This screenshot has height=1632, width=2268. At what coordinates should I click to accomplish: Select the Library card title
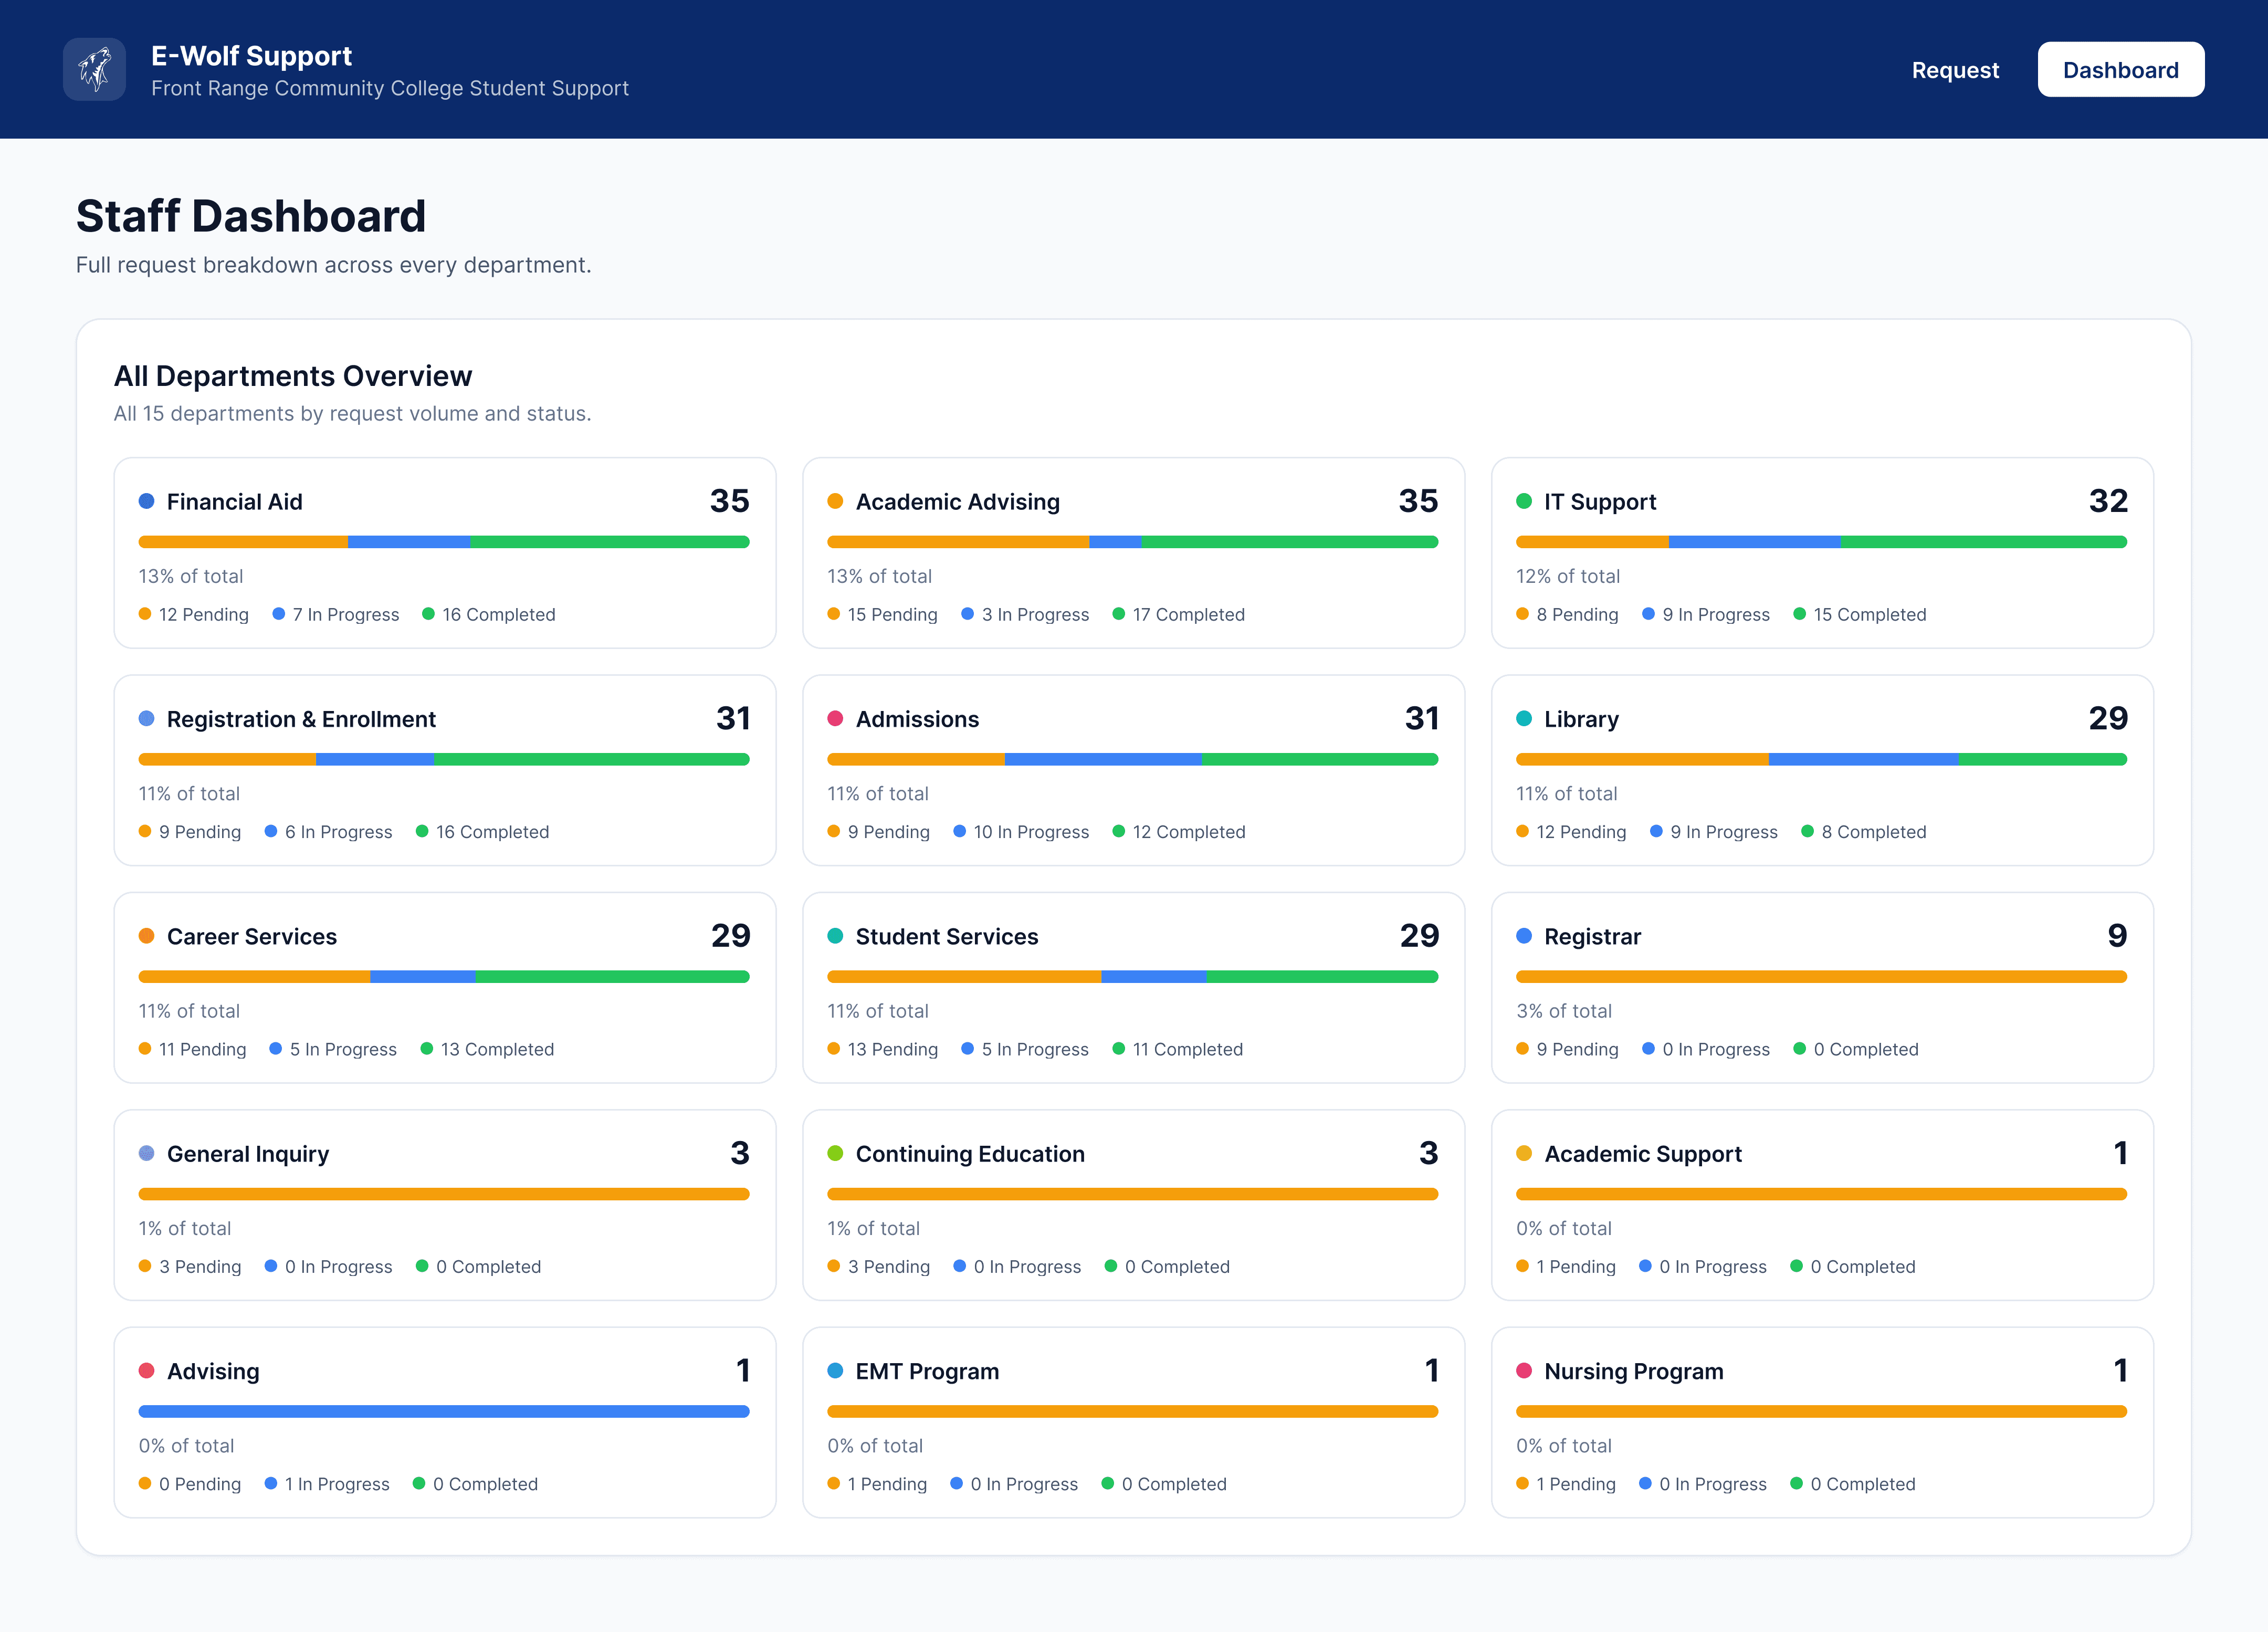click(1581, 719)
